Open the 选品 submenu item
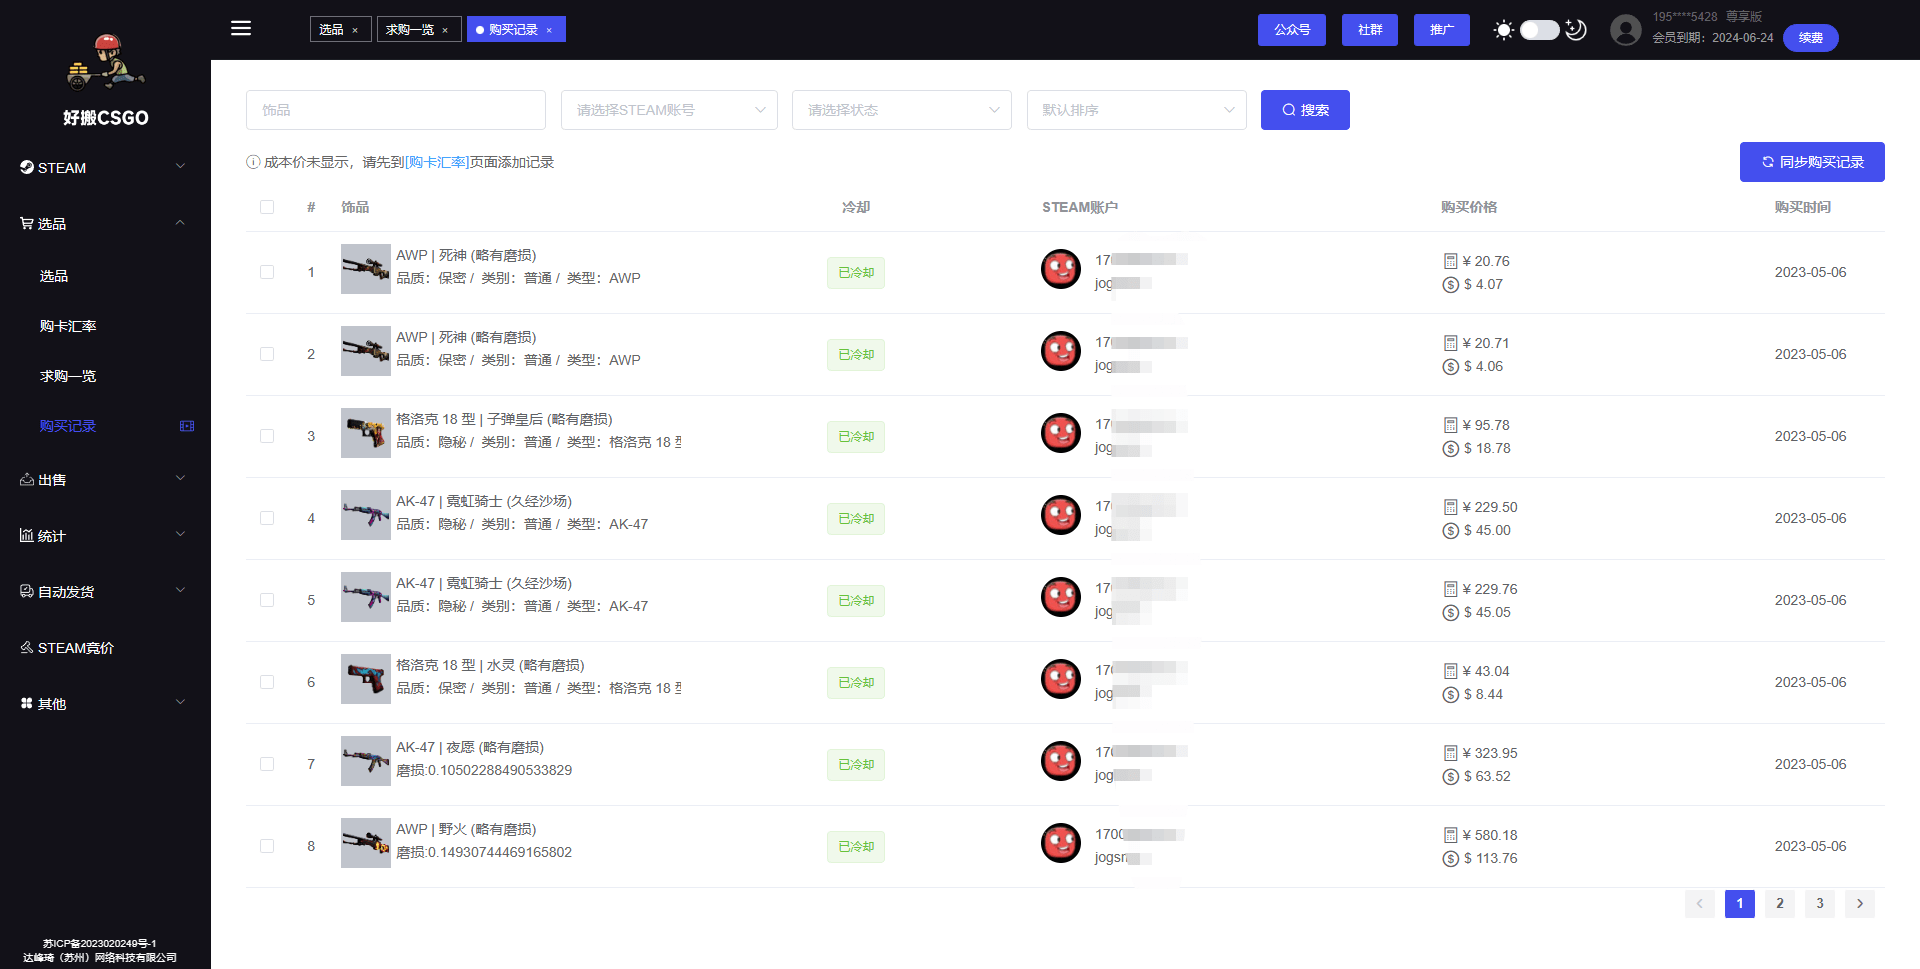The height and width of the screenshot is (969, 1920). click(x=105, y=276)
